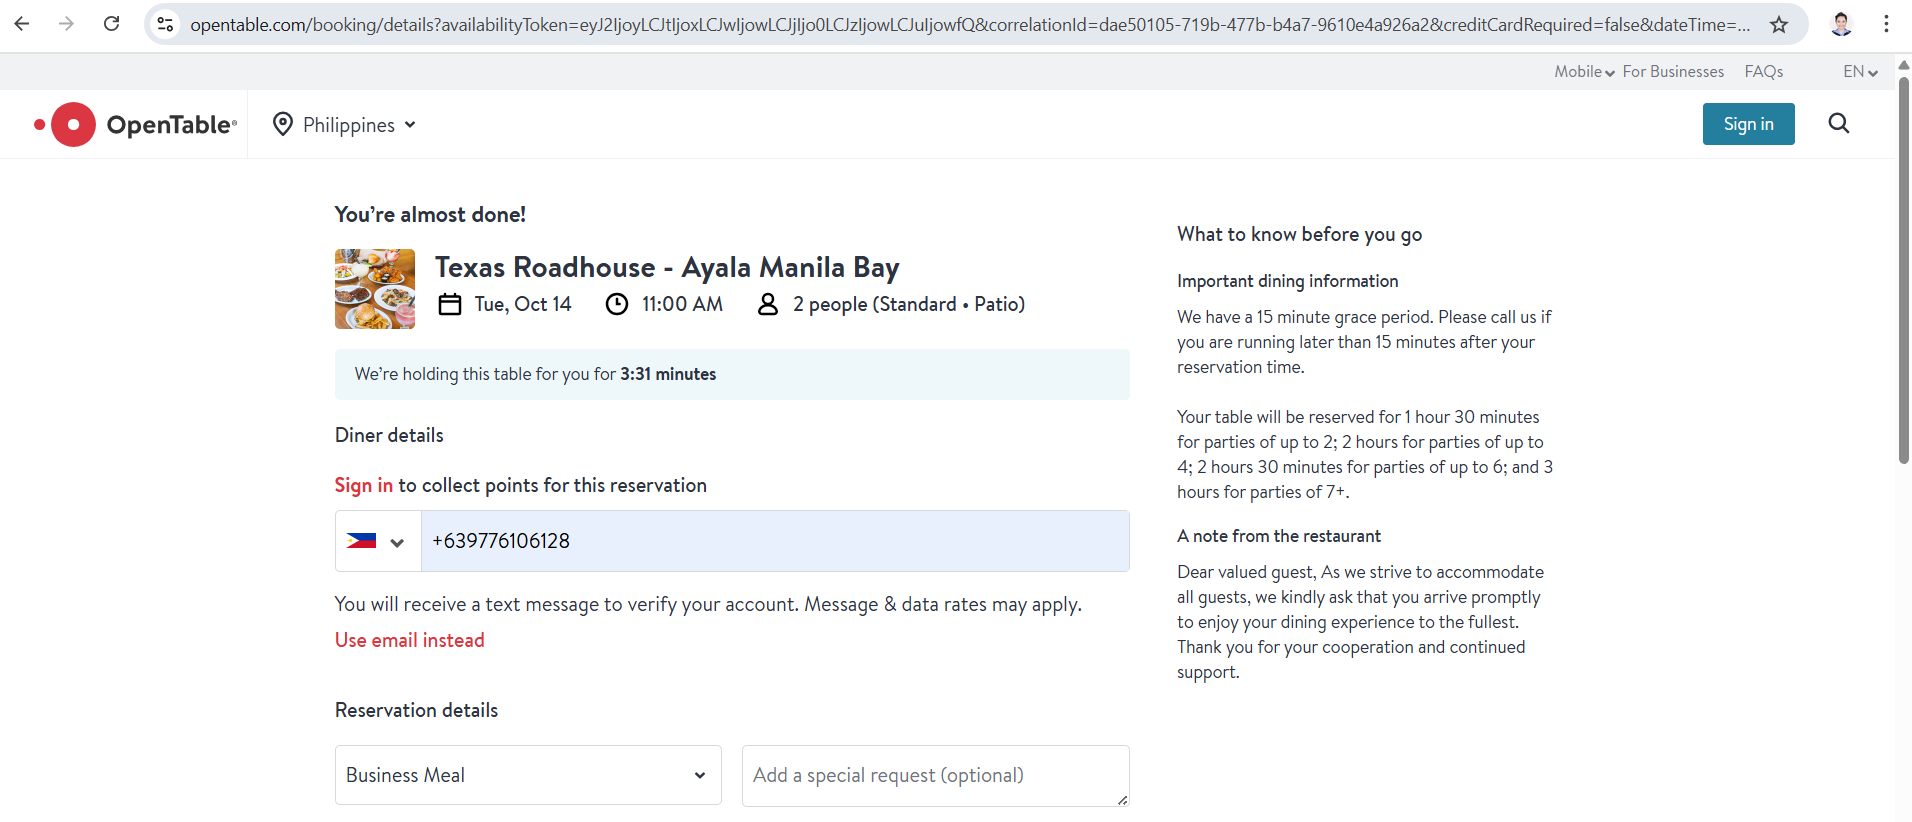
Task: Click the Texas Roadhouse food thumbnail
Action: pos(375,289)
